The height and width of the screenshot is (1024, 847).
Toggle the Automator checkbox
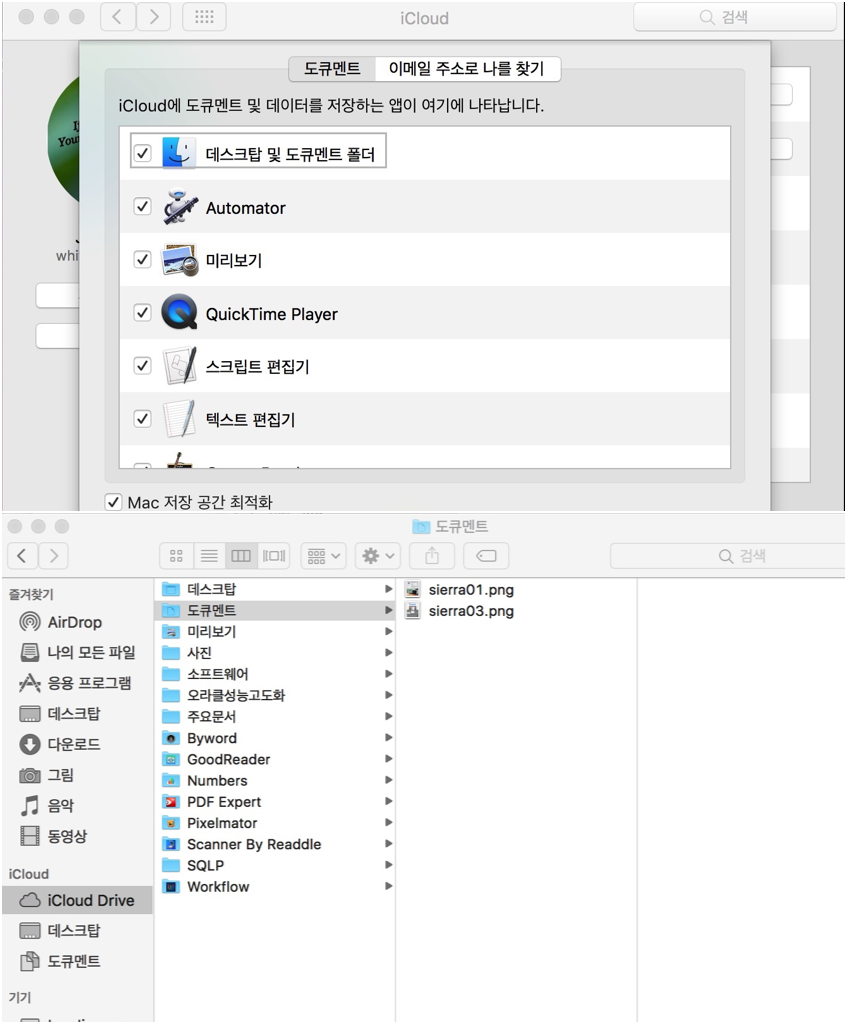[142, 207]
